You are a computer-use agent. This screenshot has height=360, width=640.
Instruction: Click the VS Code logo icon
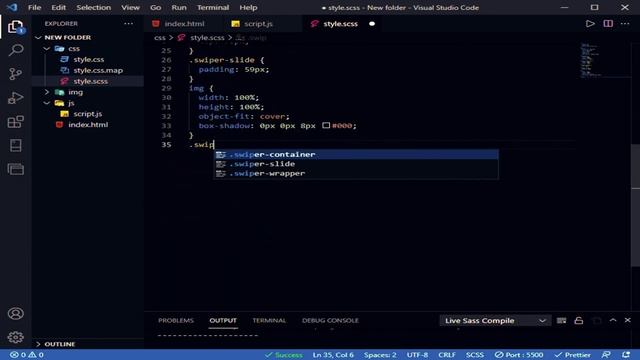coord(12,7)
